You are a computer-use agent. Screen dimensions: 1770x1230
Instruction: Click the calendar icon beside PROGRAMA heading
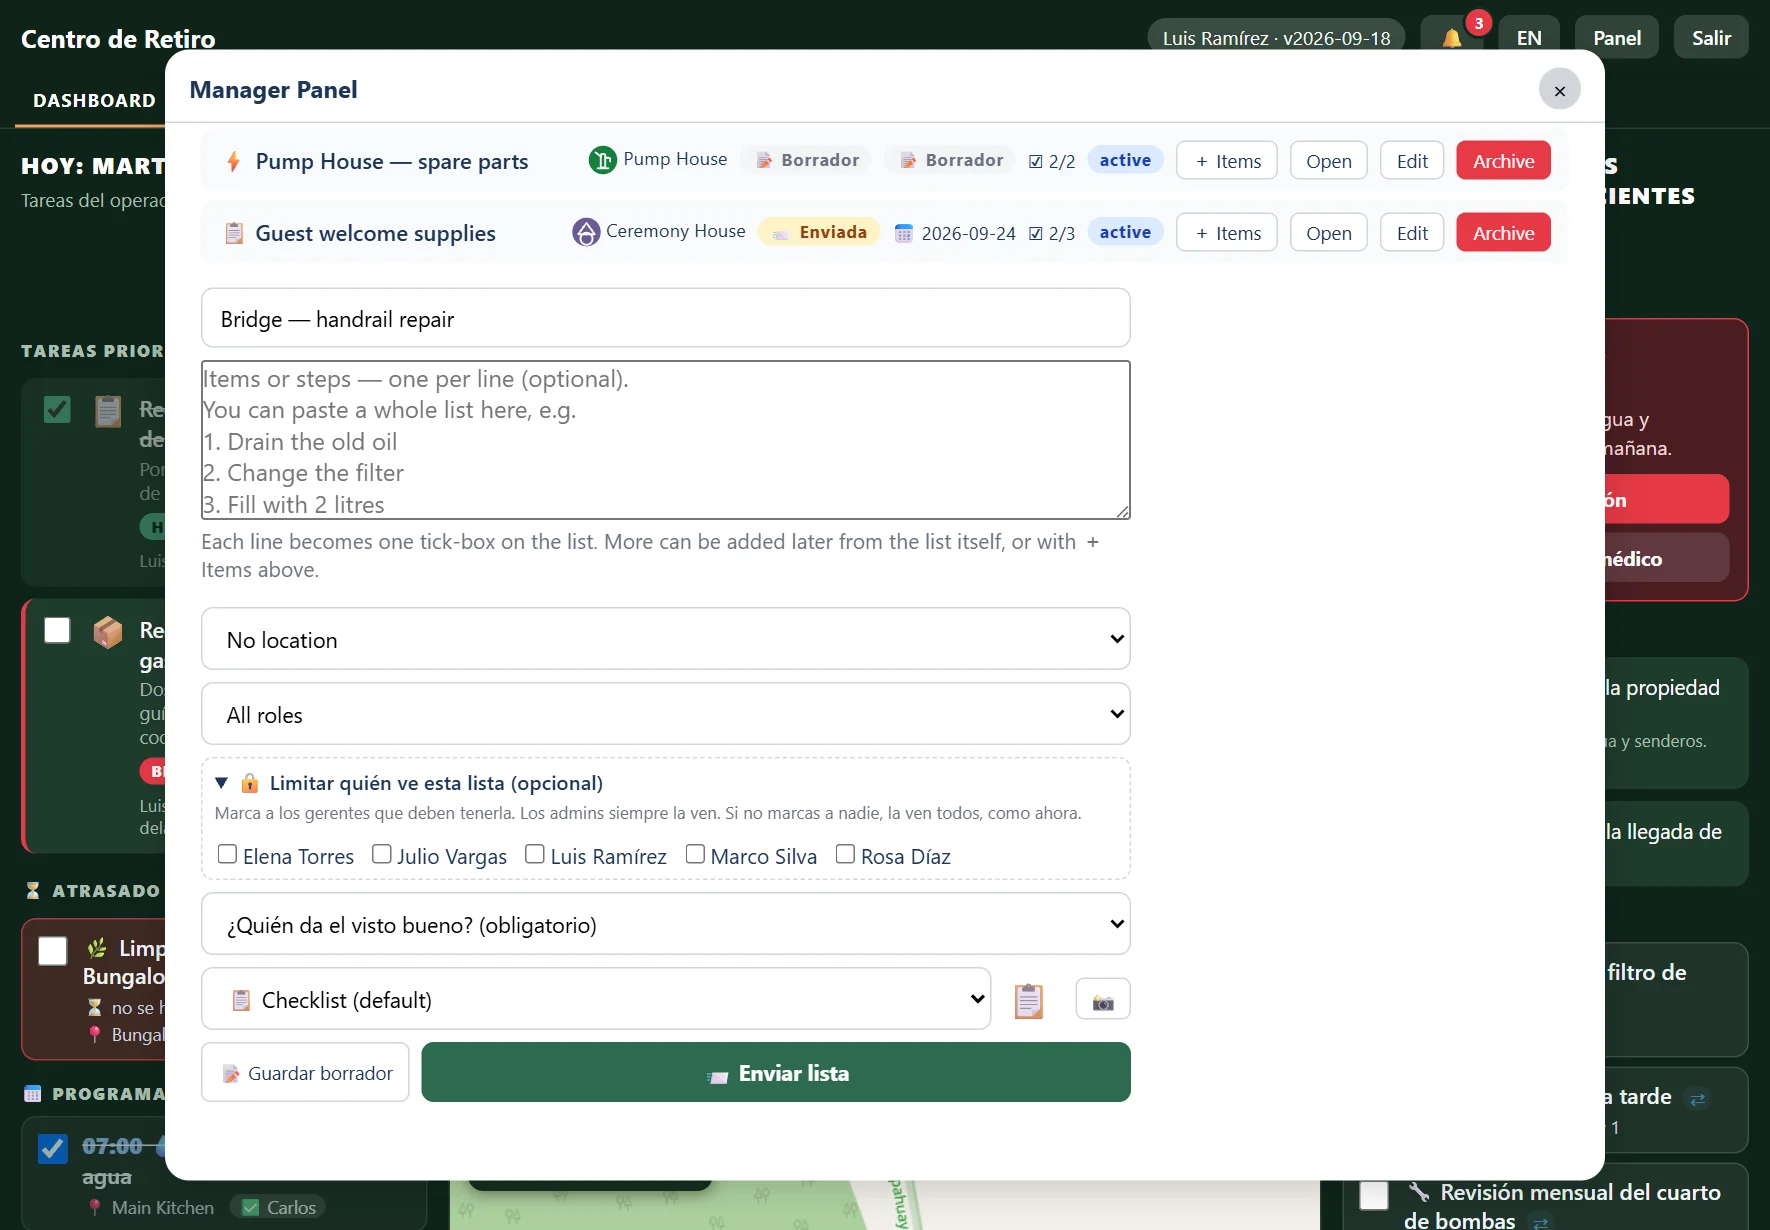pos(33,1094)
